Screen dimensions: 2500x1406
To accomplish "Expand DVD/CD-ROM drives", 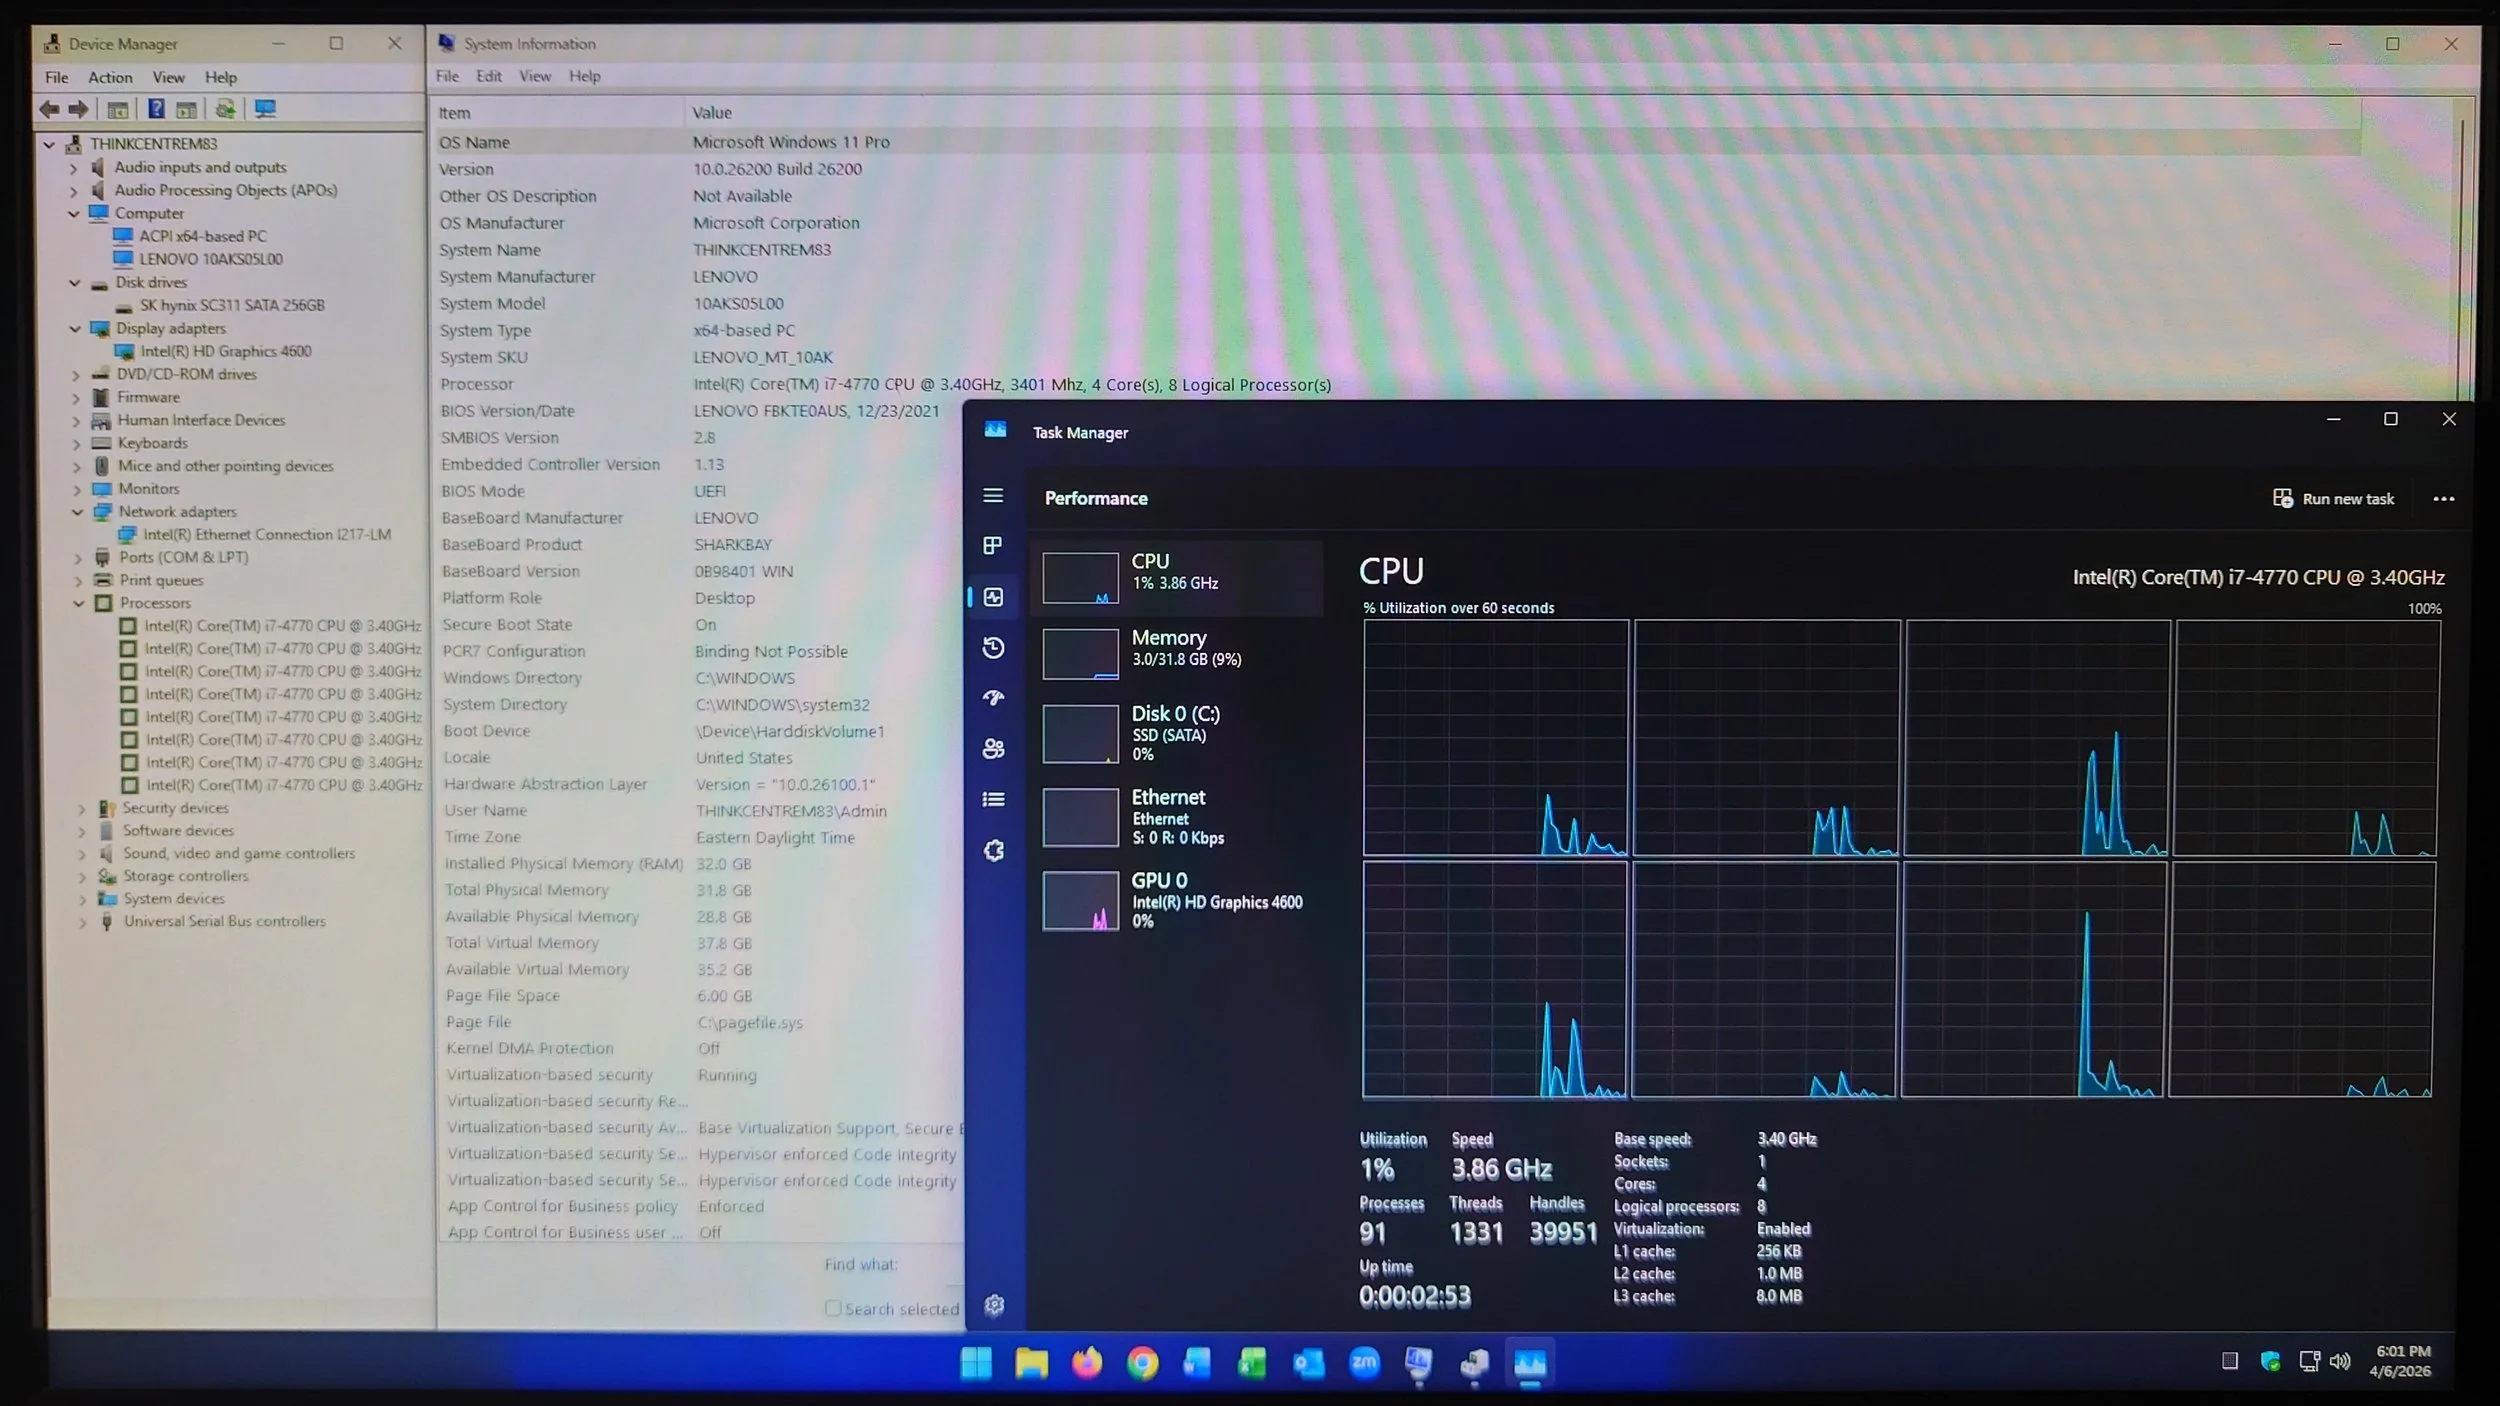I will click(x=76, y=375).
